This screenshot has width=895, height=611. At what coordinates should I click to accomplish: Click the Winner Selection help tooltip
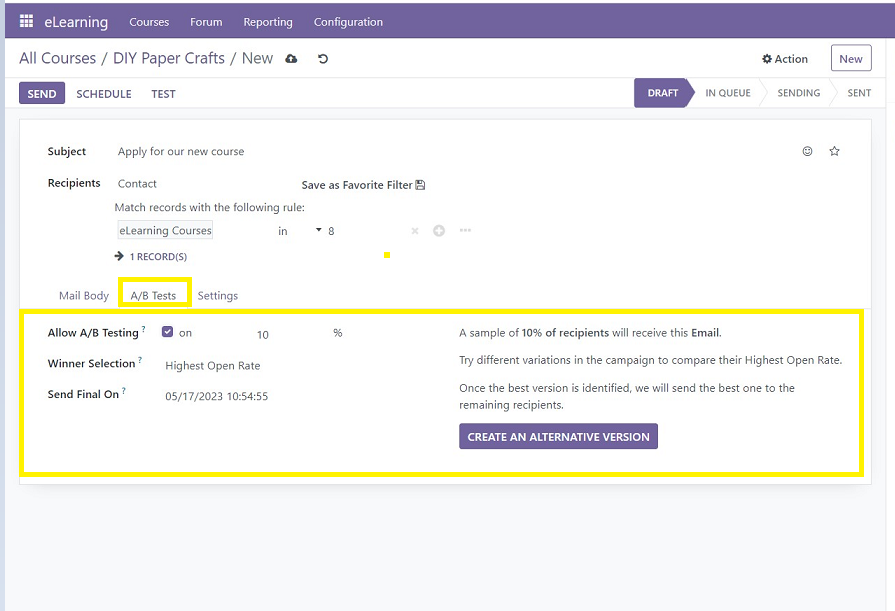click(140, 359)
